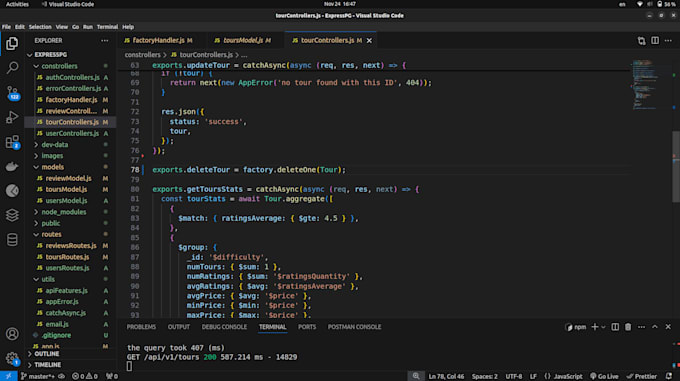
Task: Open notifications bell in status bar
Action: tap(669, 376)
